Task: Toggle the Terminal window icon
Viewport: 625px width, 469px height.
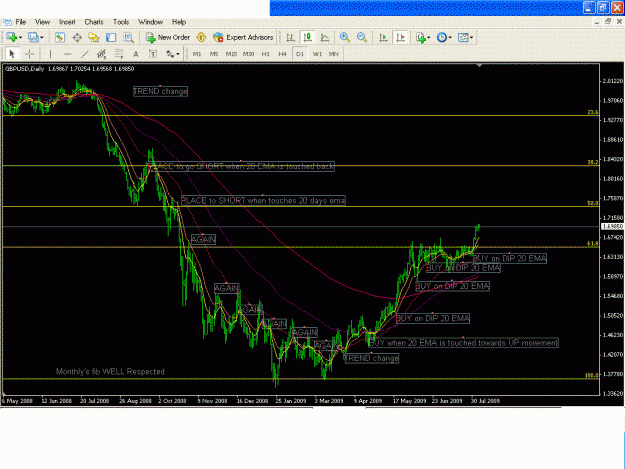Action: pyautogui.click(x=111, y=37)
